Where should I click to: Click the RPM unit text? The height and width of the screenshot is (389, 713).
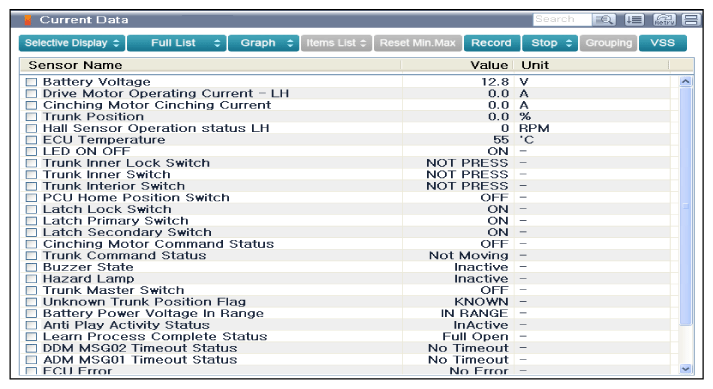(534, 128)
